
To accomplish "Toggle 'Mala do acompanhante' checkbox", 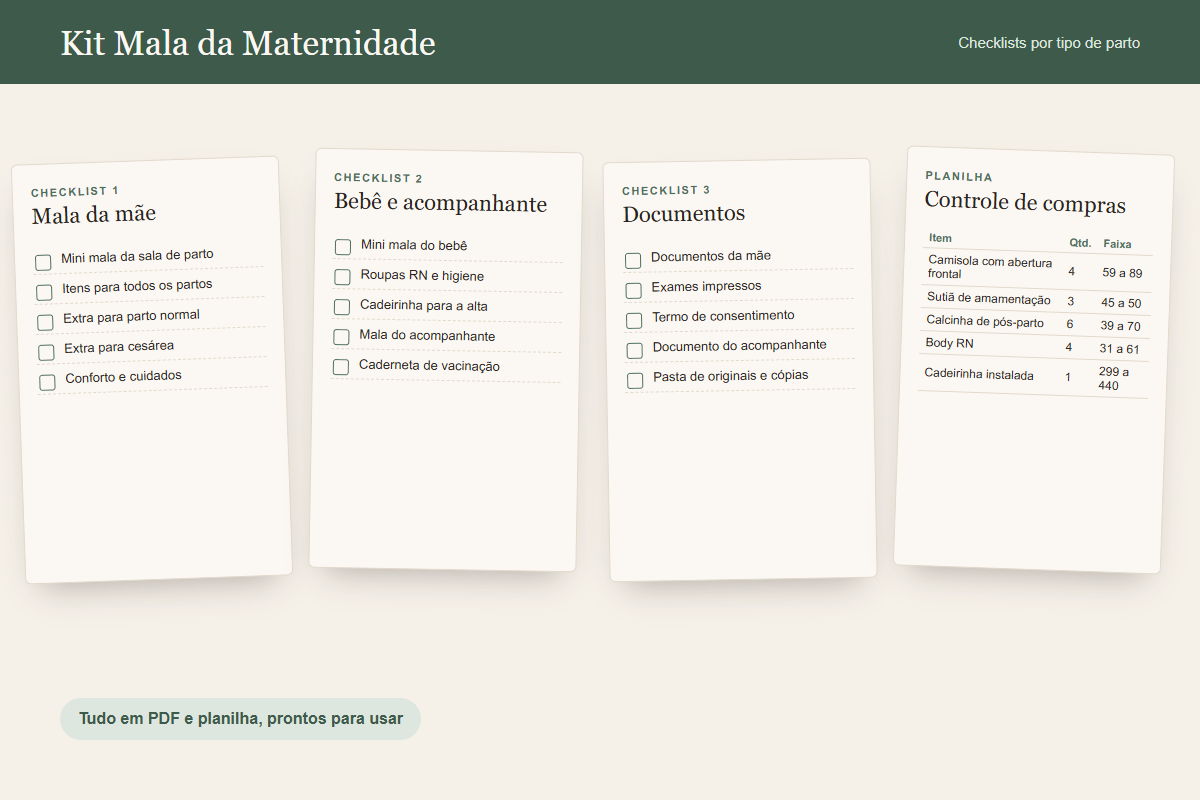I will 341,336.
